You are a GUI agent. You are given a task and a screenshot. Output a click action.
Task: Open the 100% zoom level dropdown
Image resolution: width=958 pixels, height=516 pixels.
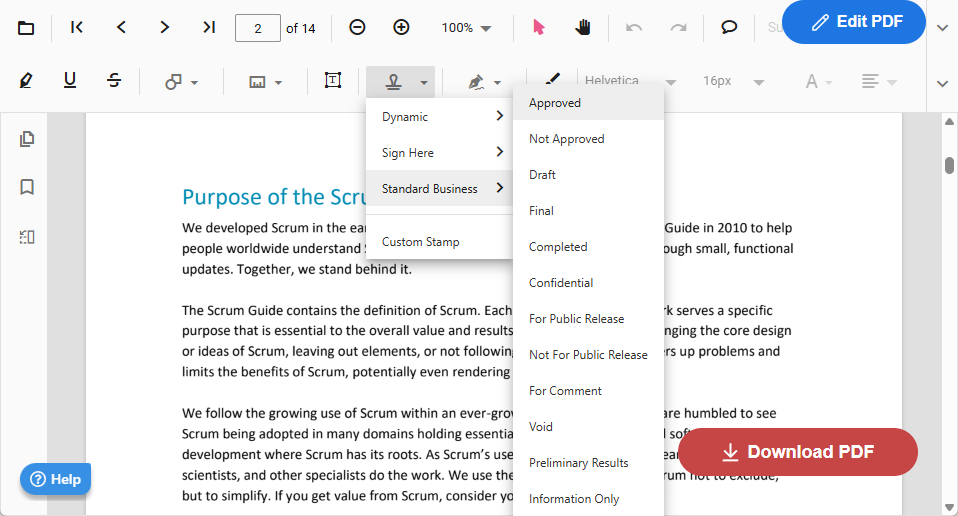467,28
